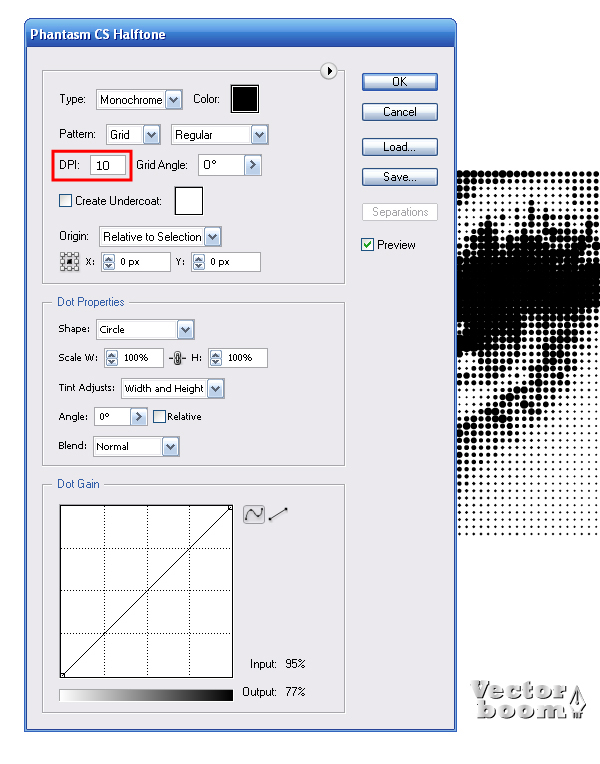Enable the Create Undercoat checkbox

(65, 201)
